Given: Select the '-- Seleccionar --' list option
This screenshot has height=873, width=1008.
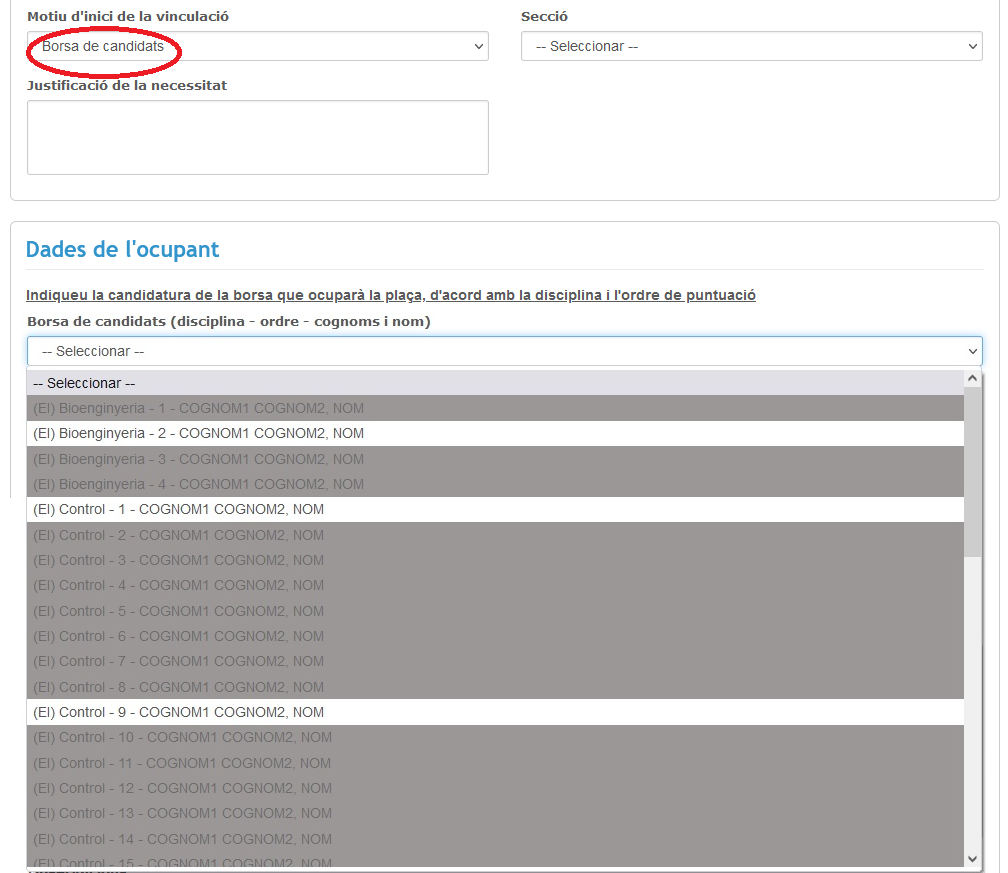Looking at the screenshot, I should tap(494, 383).
